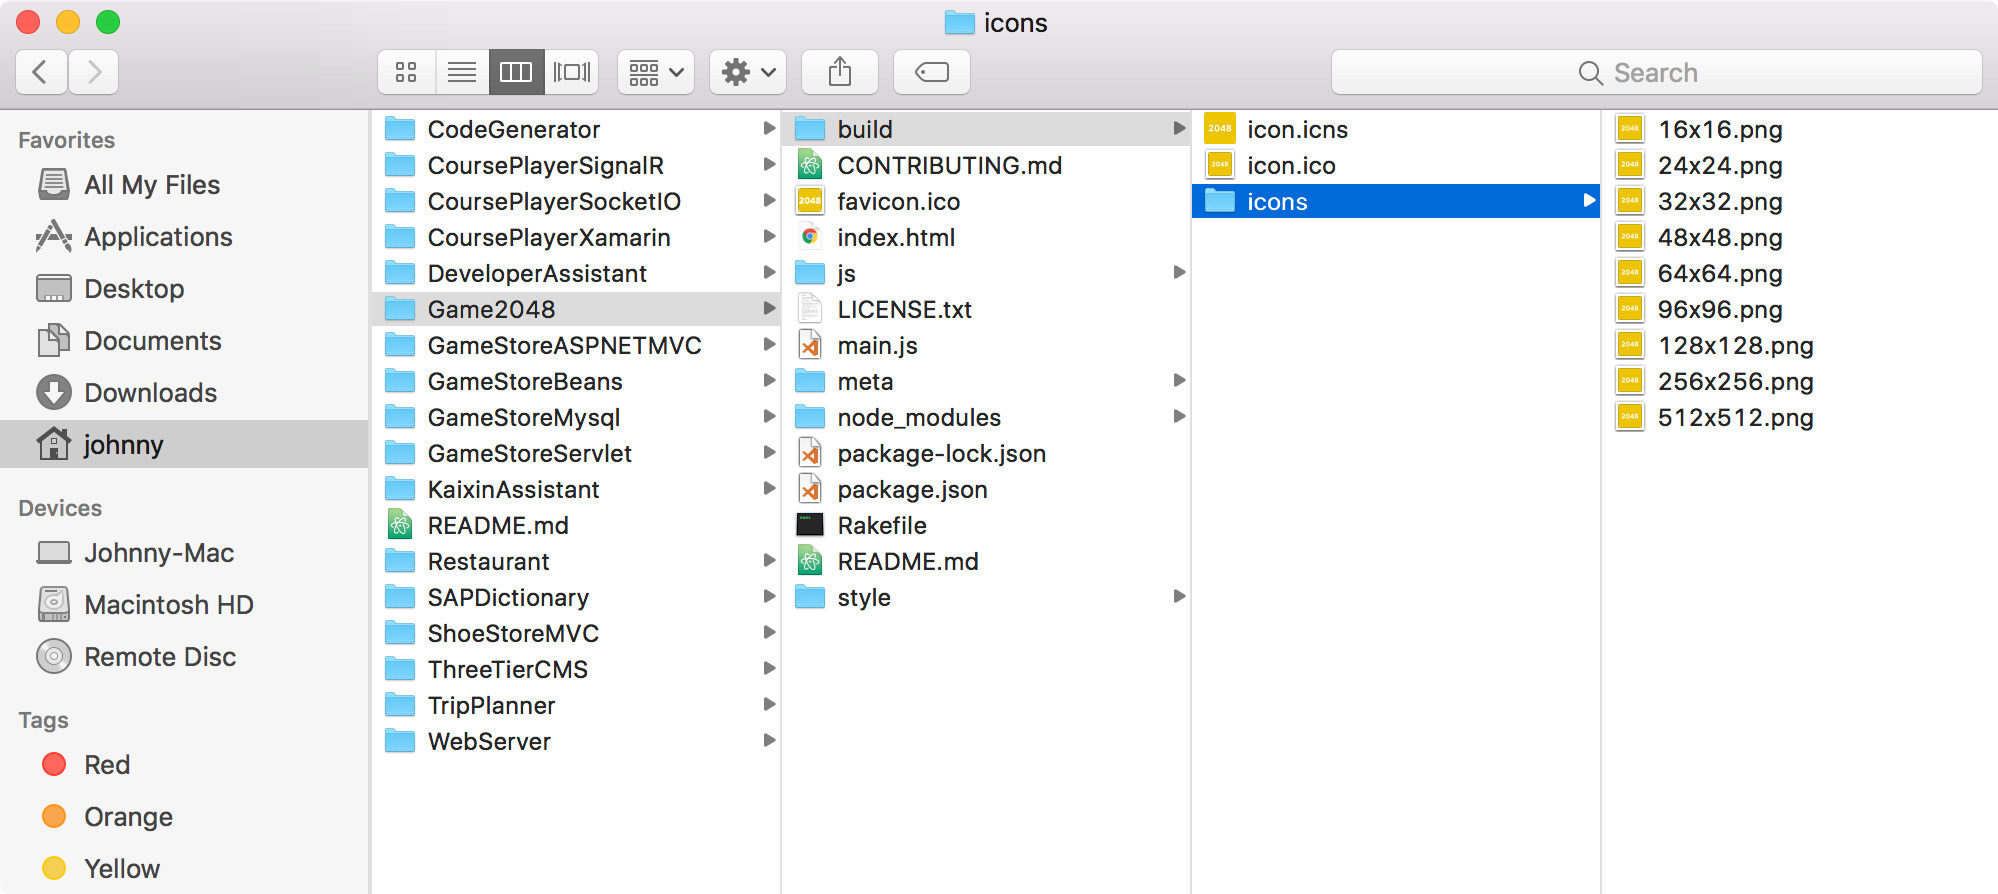Image resolution: width=1998 pixels, height=894 pixels.
Task: Select johnny home folder in sidebar
Action: coord(185,444)
